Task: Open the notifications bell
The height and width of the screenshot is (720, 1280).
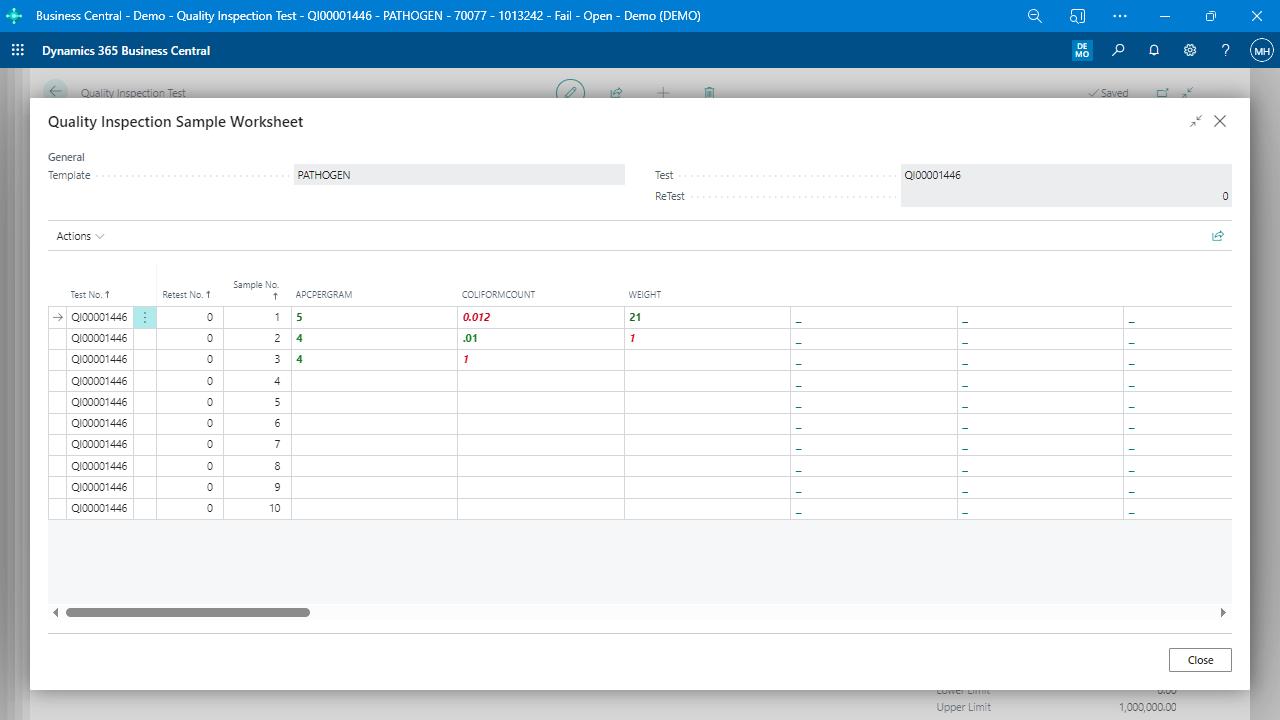Action: click(x=1154, y=50)
